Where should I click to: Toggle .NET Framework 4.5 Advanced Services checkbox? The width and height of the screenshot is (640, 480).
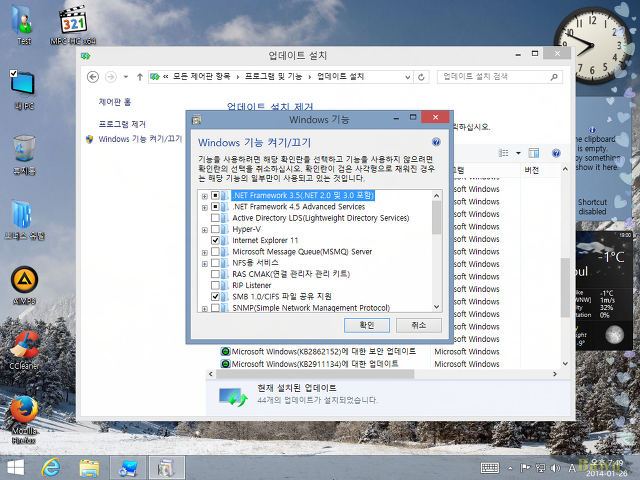215,207
